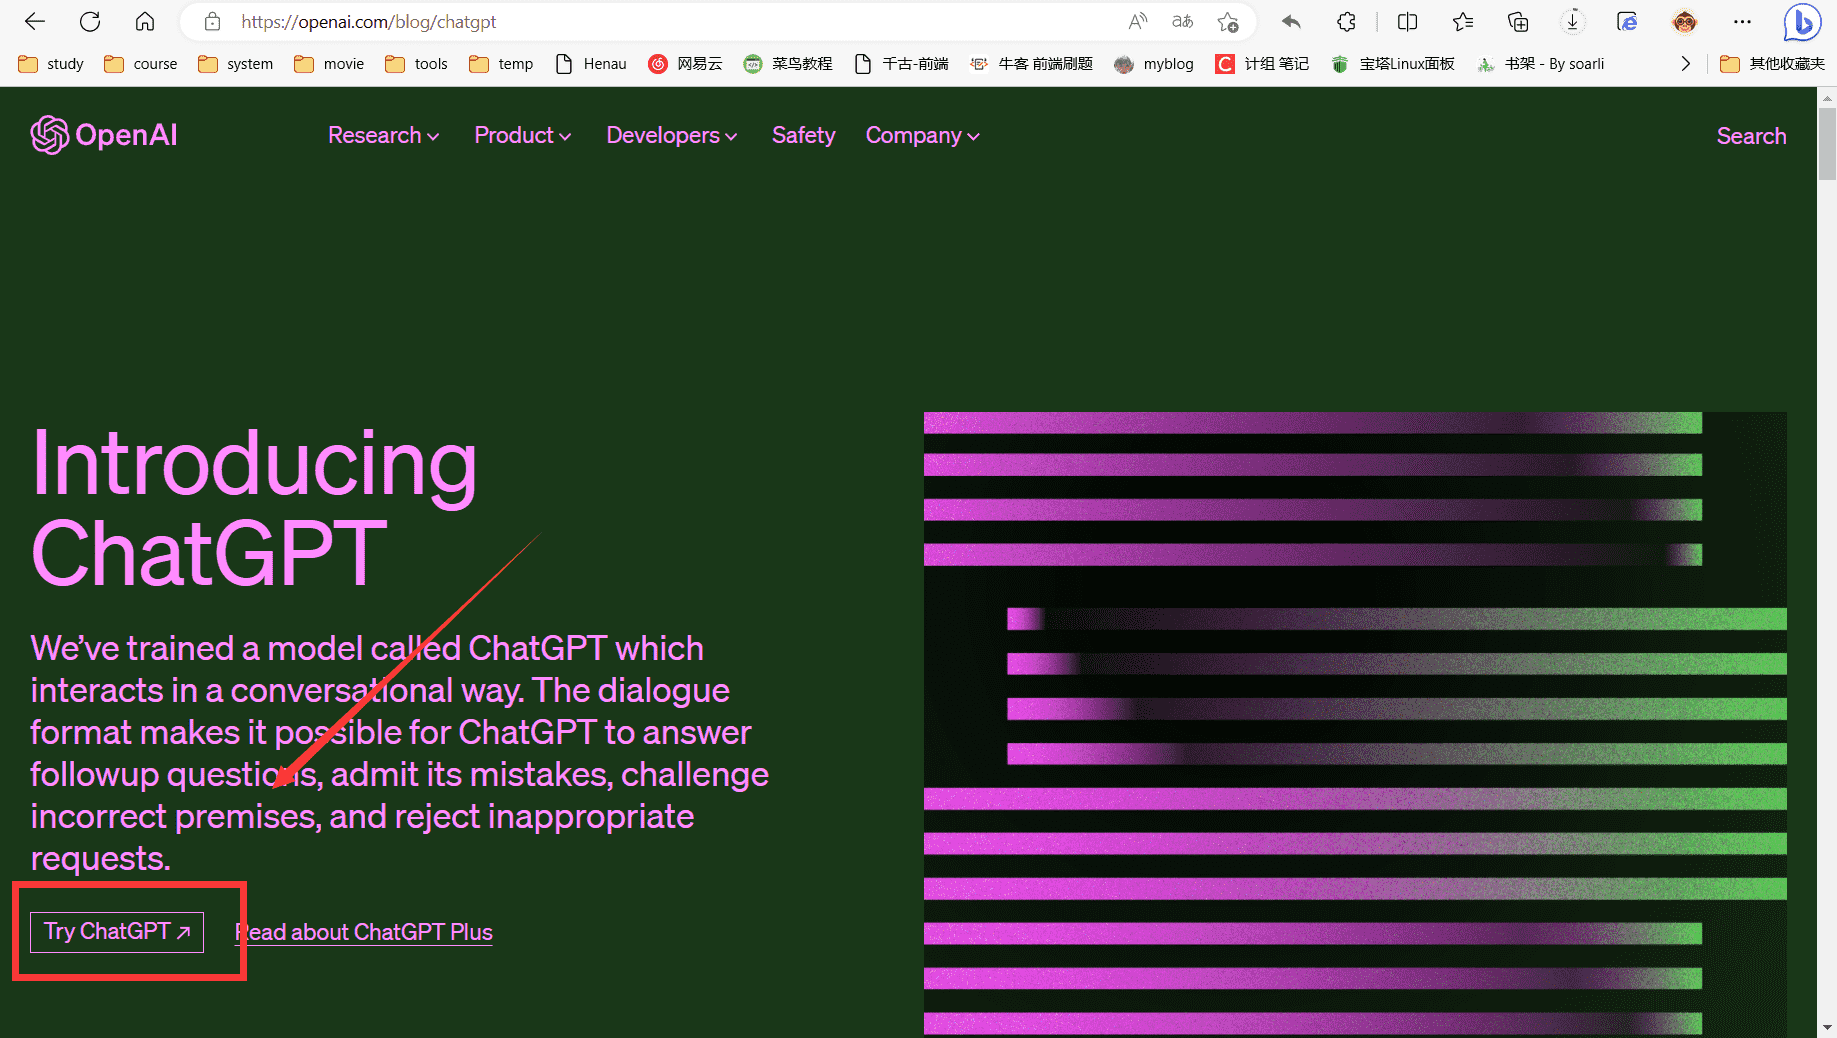Click the vertical scrollbar thumb
This screenshot has height=1038, width=1837.
pos(1827,142)
